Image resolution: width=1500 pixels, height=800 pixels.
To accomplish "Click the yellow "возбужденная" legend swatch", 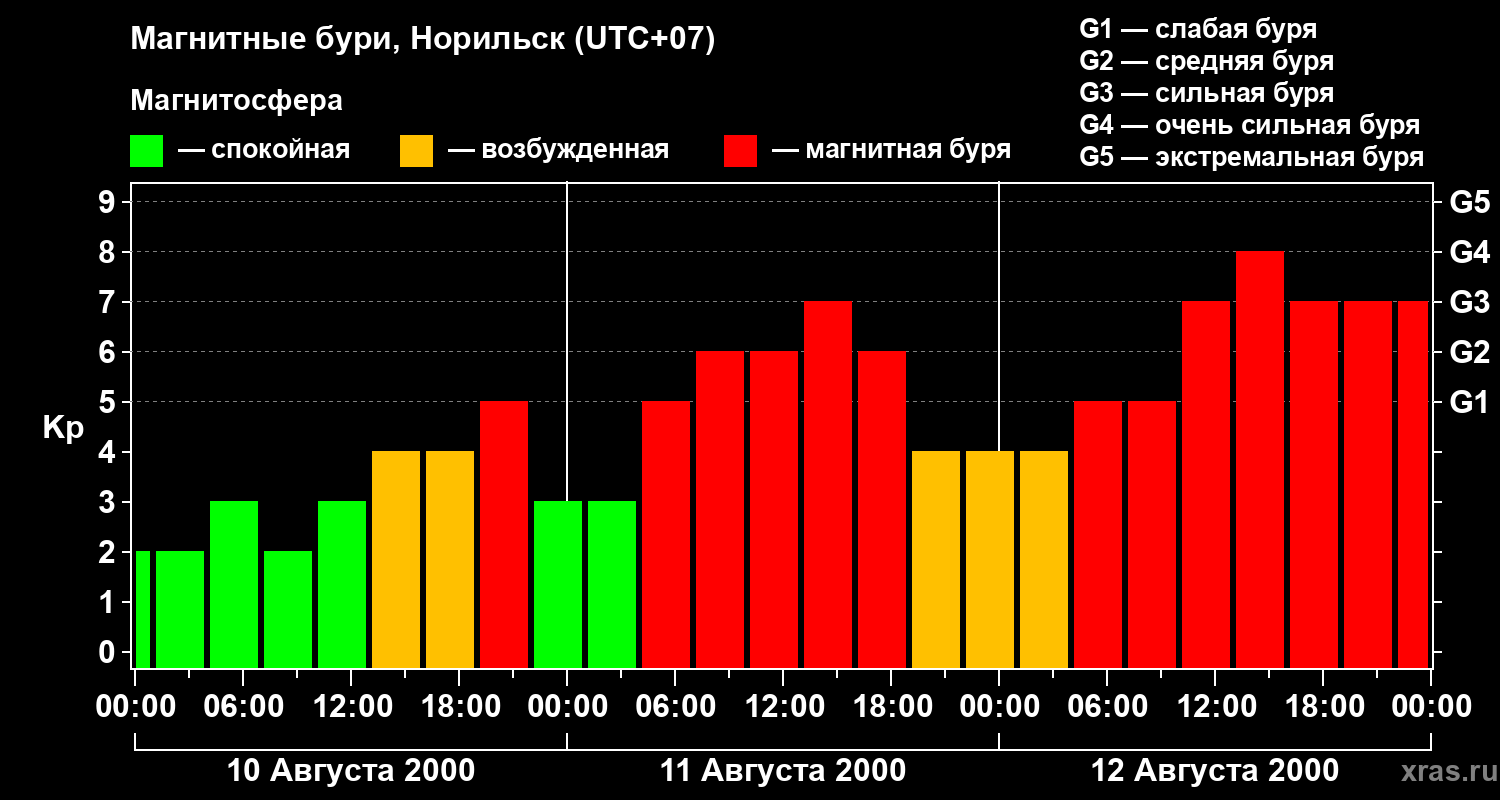I will (416, 150).
